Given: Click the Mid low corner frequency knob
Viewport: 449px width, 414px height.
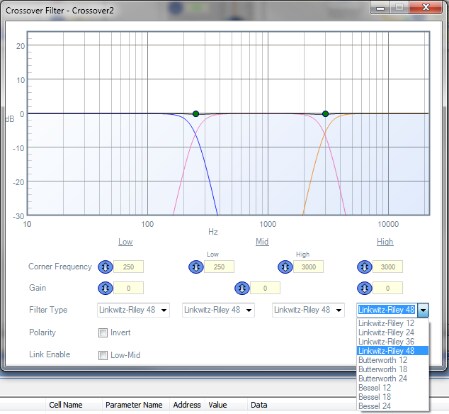Looking at the screenshot, I should coord(196,267).
